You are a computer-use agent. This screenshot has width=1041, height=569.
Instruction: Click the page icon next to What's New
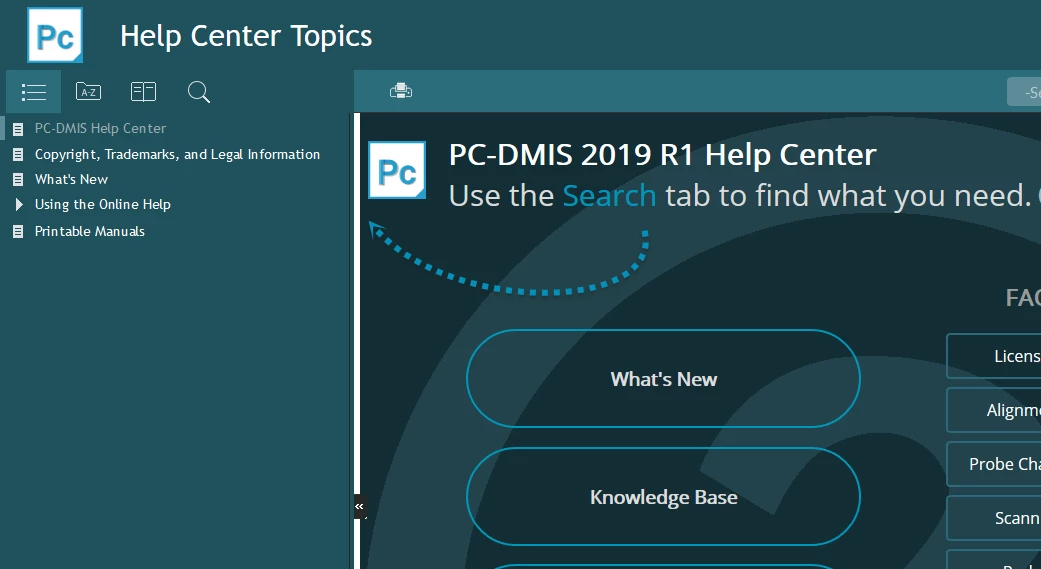point(19,179)
